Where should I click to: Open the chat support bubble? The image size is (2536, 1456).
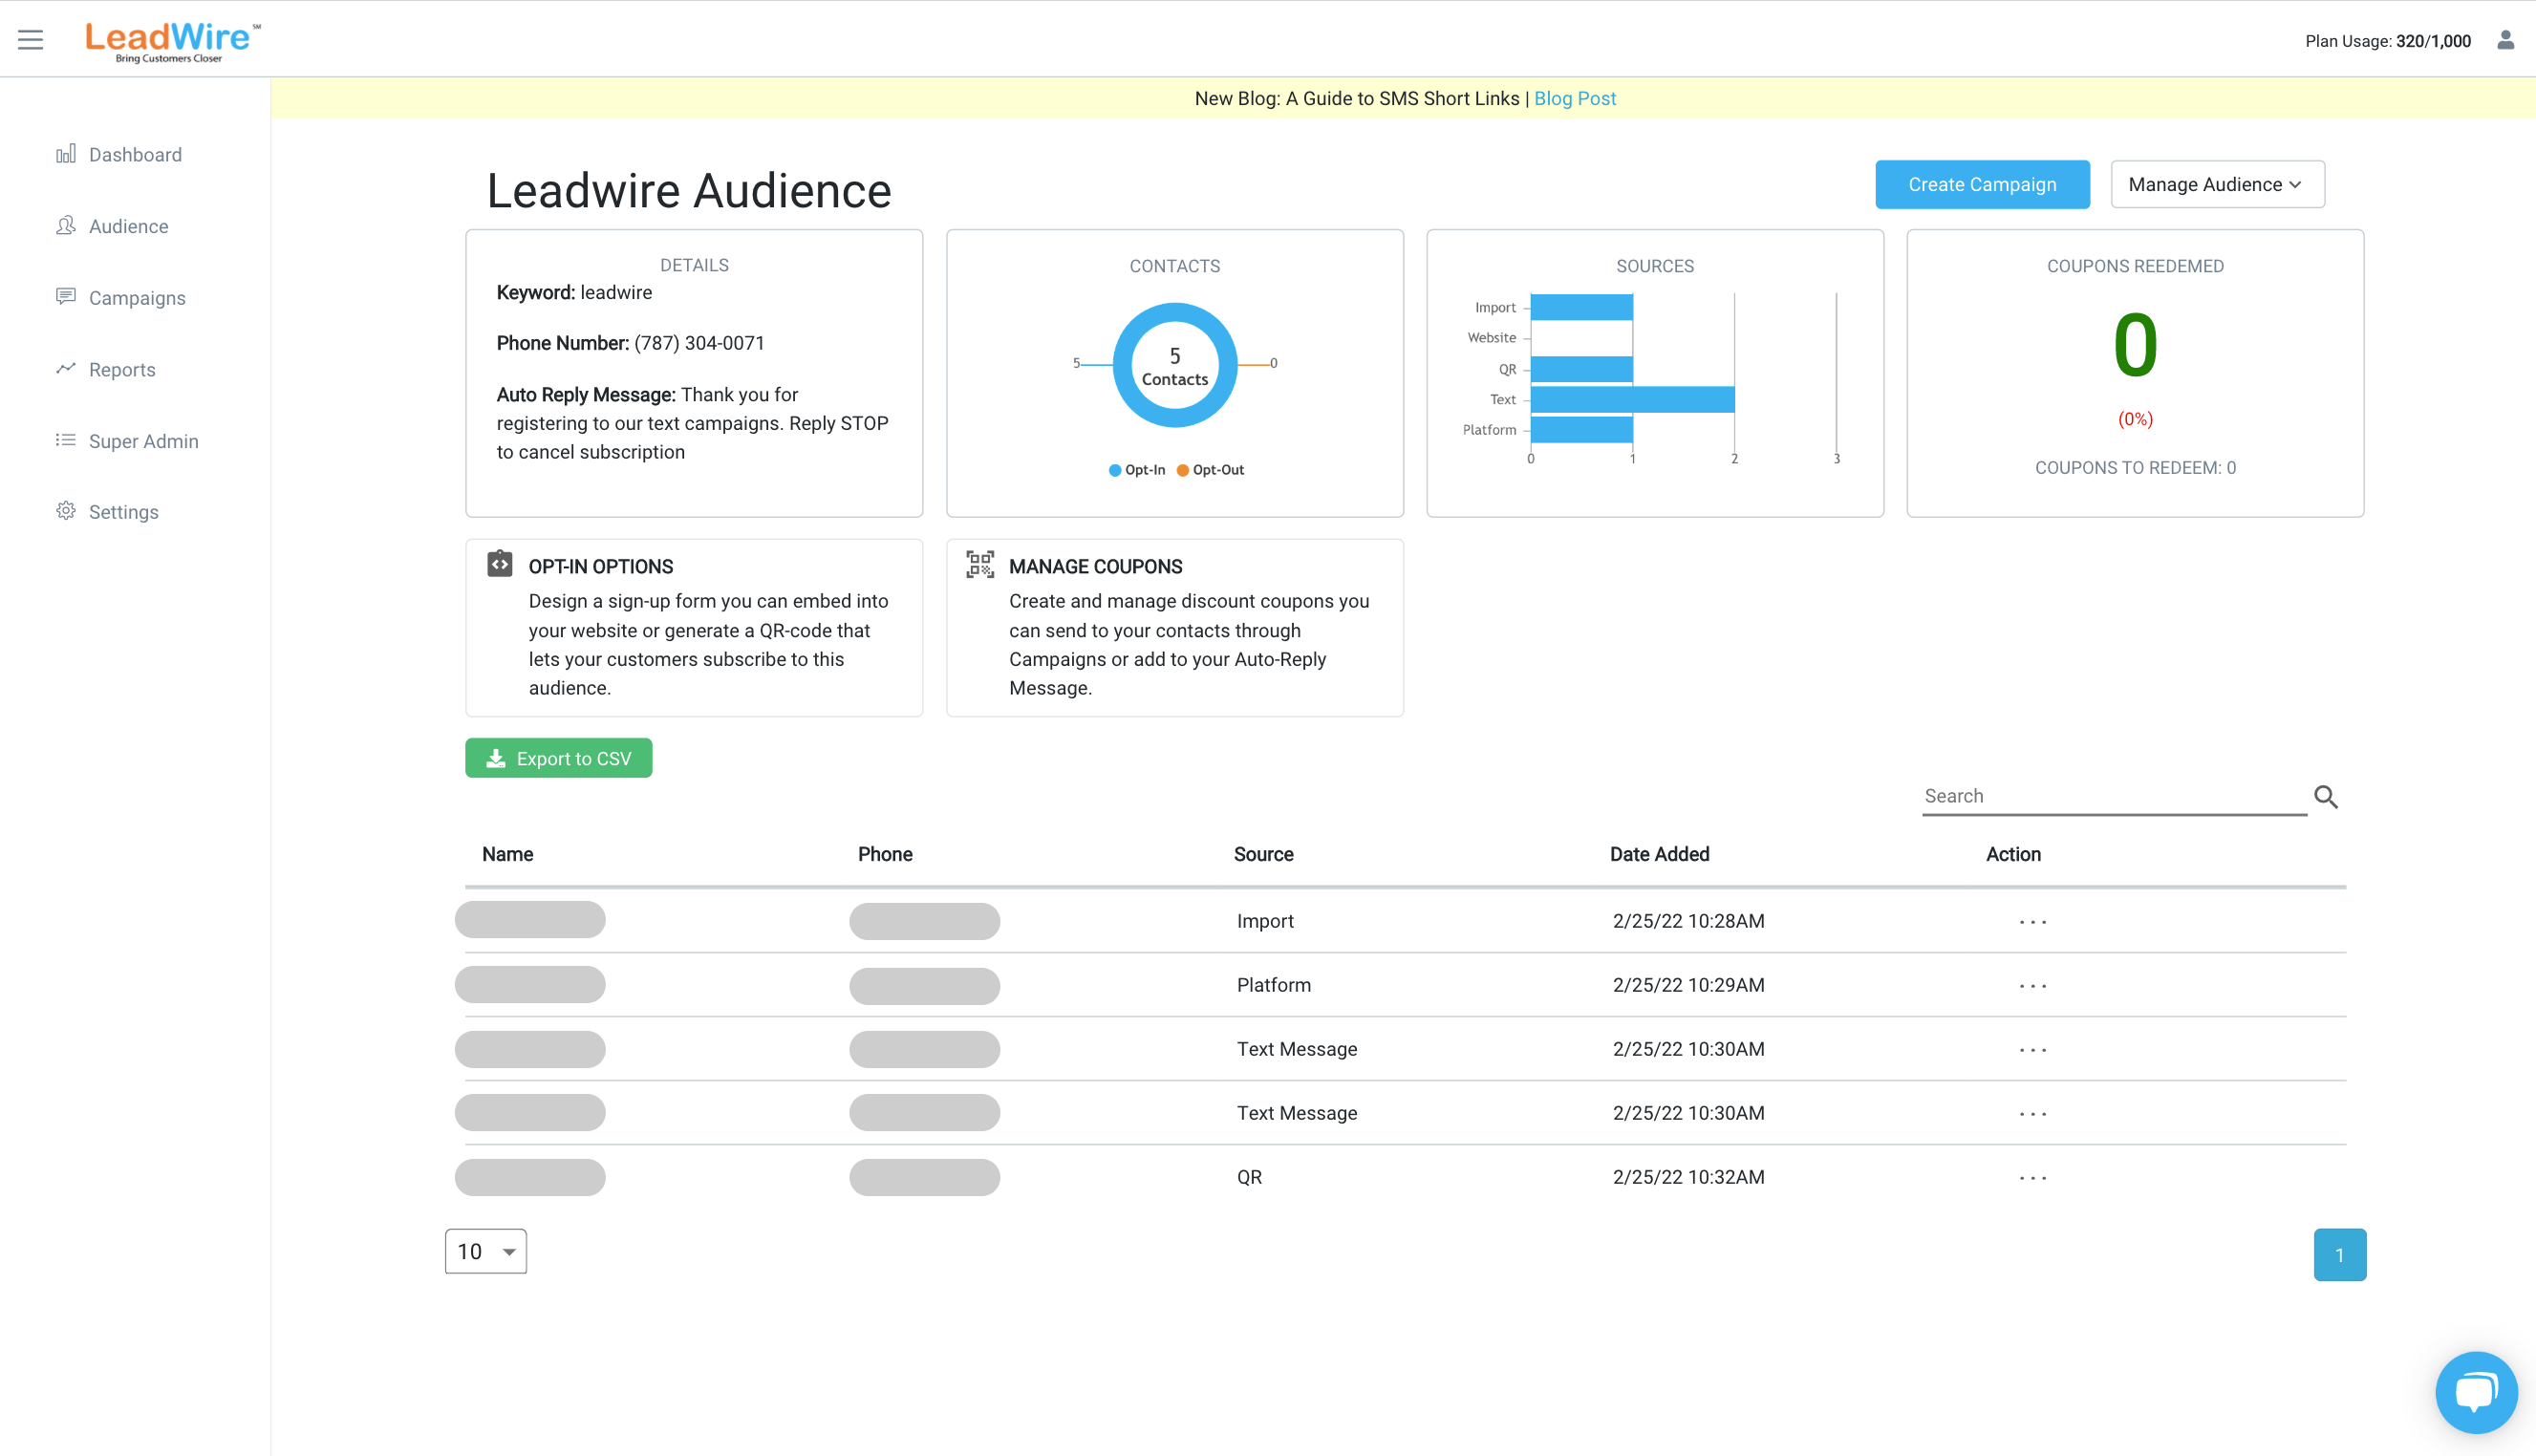click(x=2477, y=1392)
